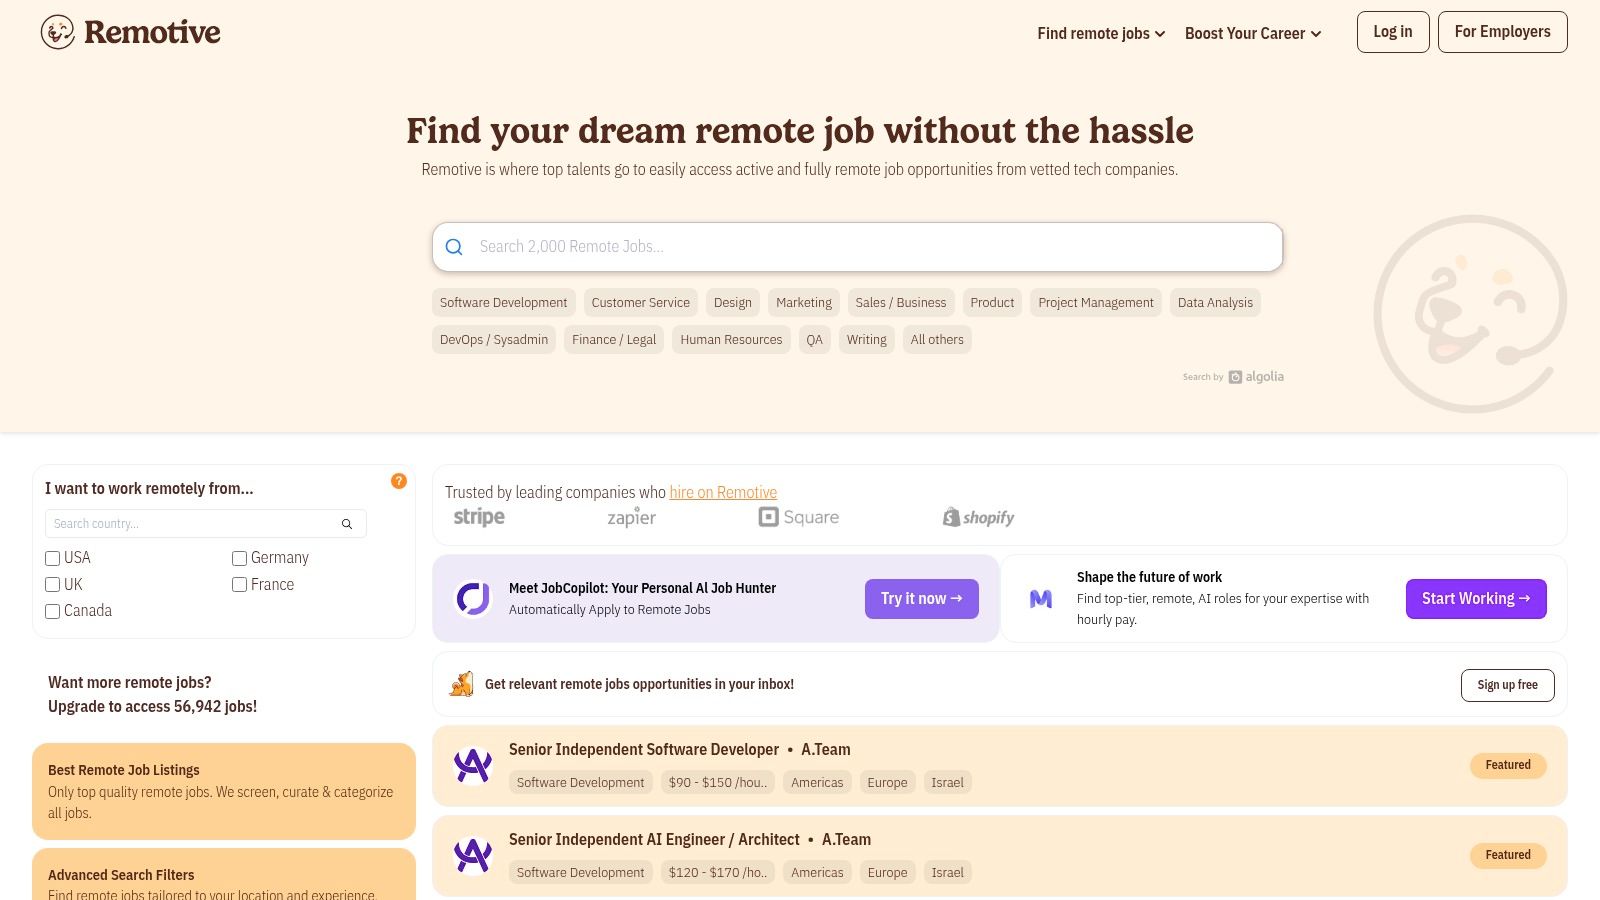Viewport: 1600px width, 900px height.
Task: Click the Try it now button
Action: pyautogui.click(x=921, y=598)
